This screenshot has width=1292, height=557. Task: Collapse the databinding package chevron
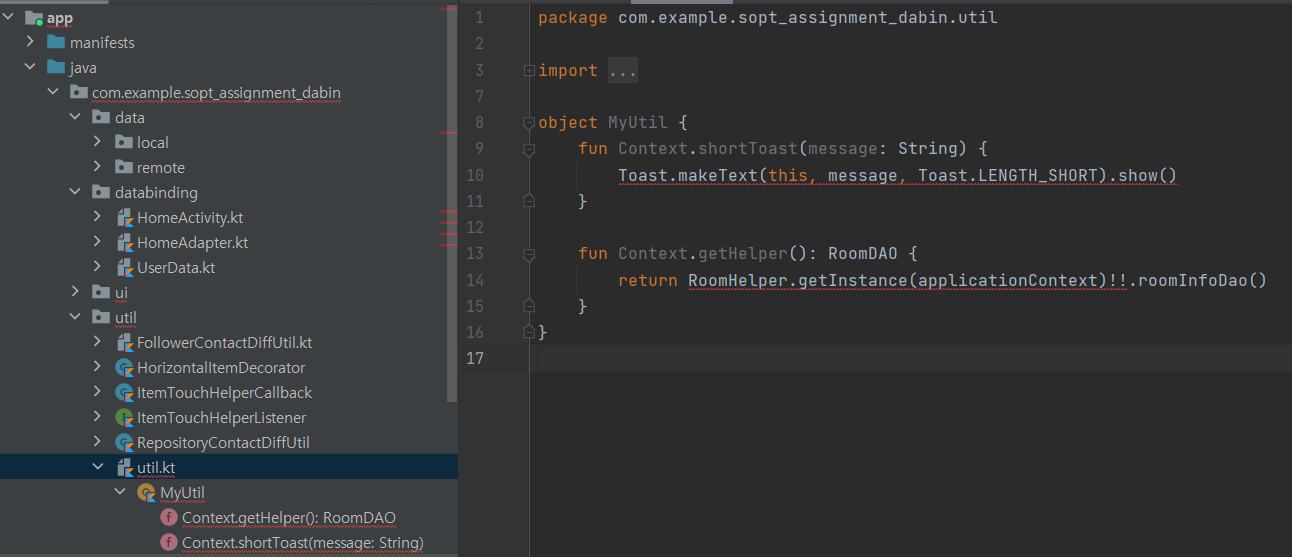click(x=75, y=192)
